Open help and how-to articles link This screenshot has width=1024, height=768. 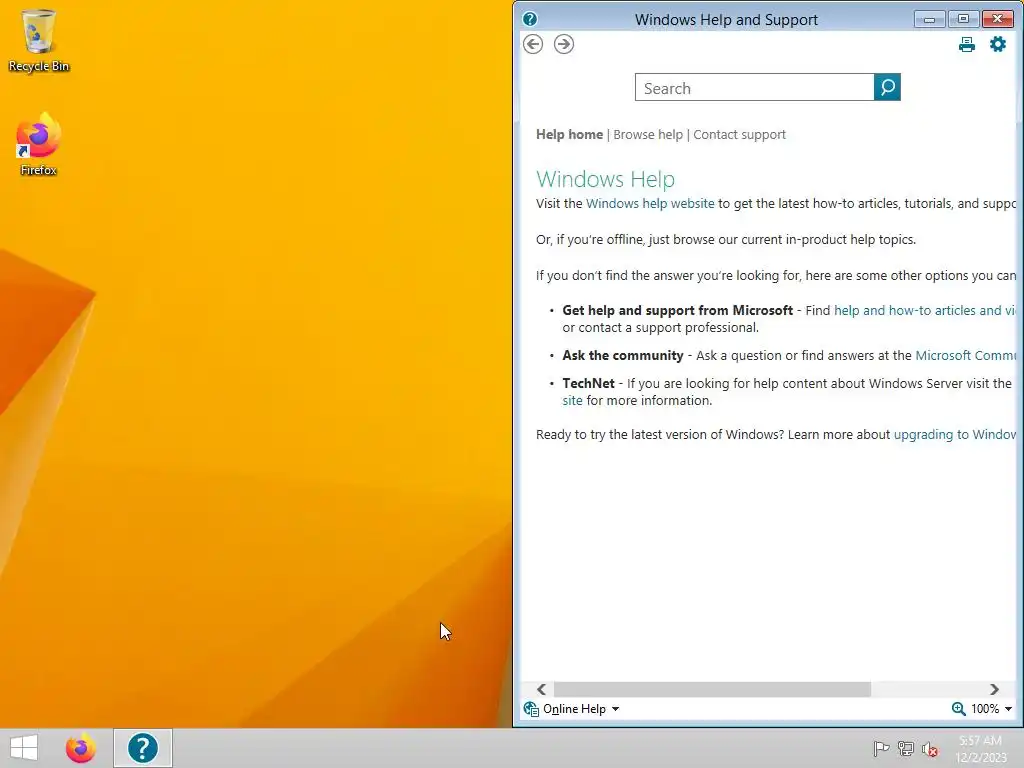point(925,311)
